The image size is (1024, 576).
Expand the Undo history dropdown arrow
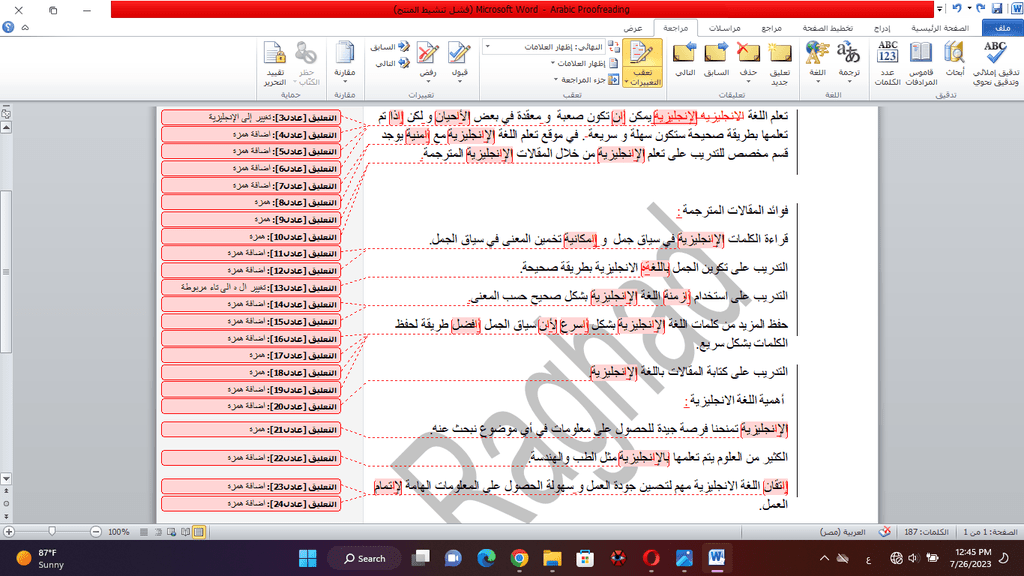(968, 8)
